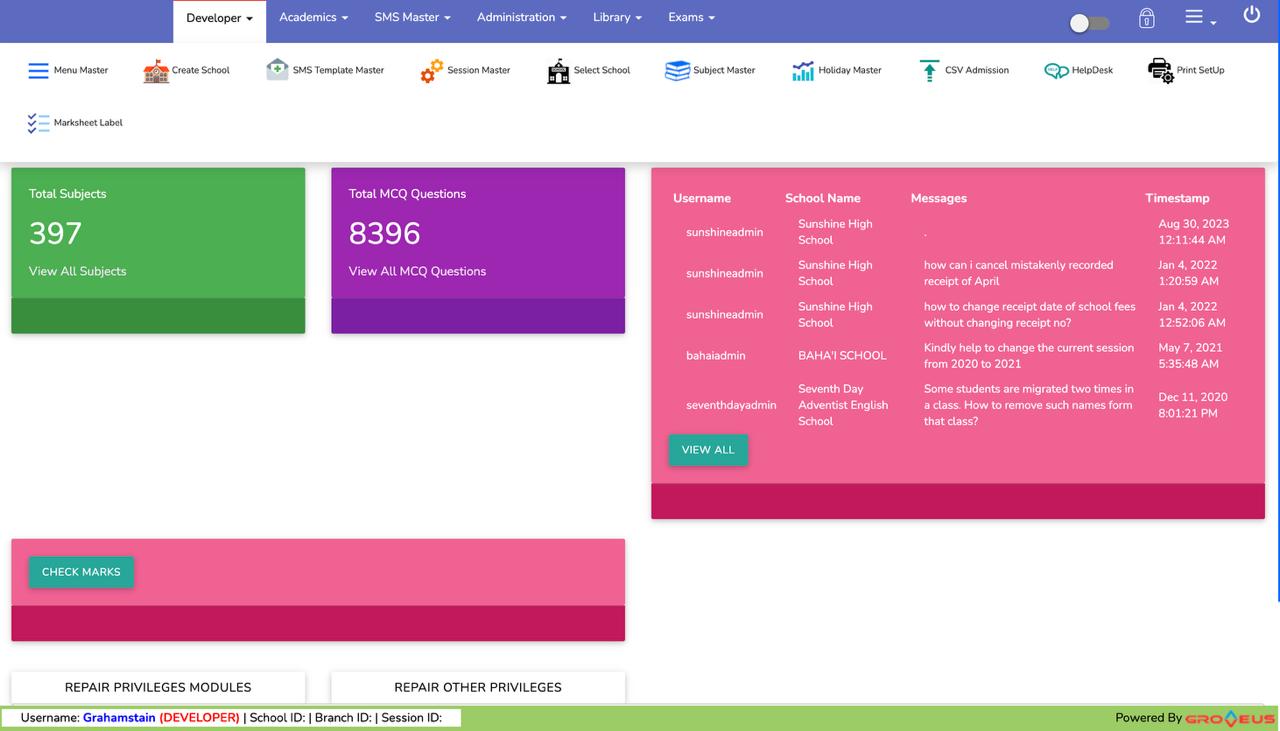Click the Print SetUp printer icon
1280x731 pixels.
(1160, 71)
